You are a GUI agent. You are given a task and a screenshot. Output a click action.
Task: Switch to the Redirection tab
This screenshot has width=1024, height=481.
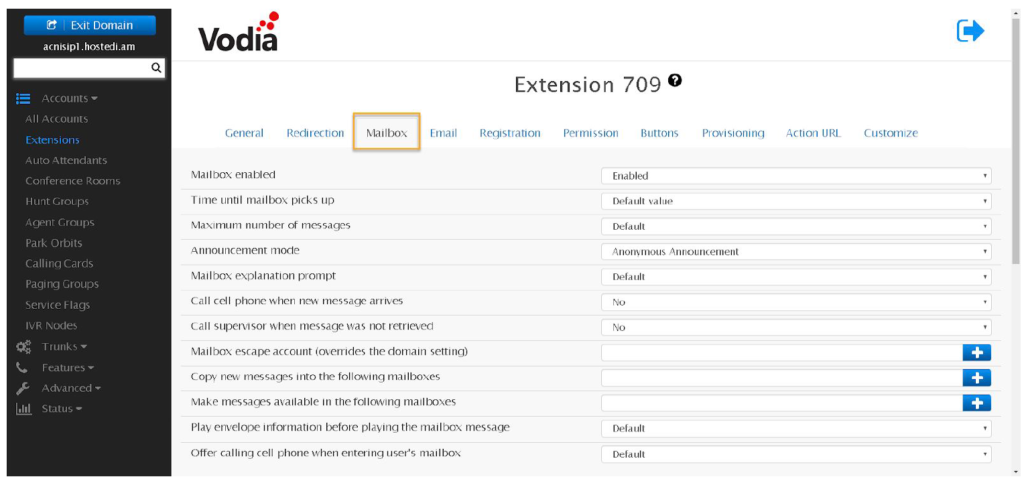click(x=315, y=133)
